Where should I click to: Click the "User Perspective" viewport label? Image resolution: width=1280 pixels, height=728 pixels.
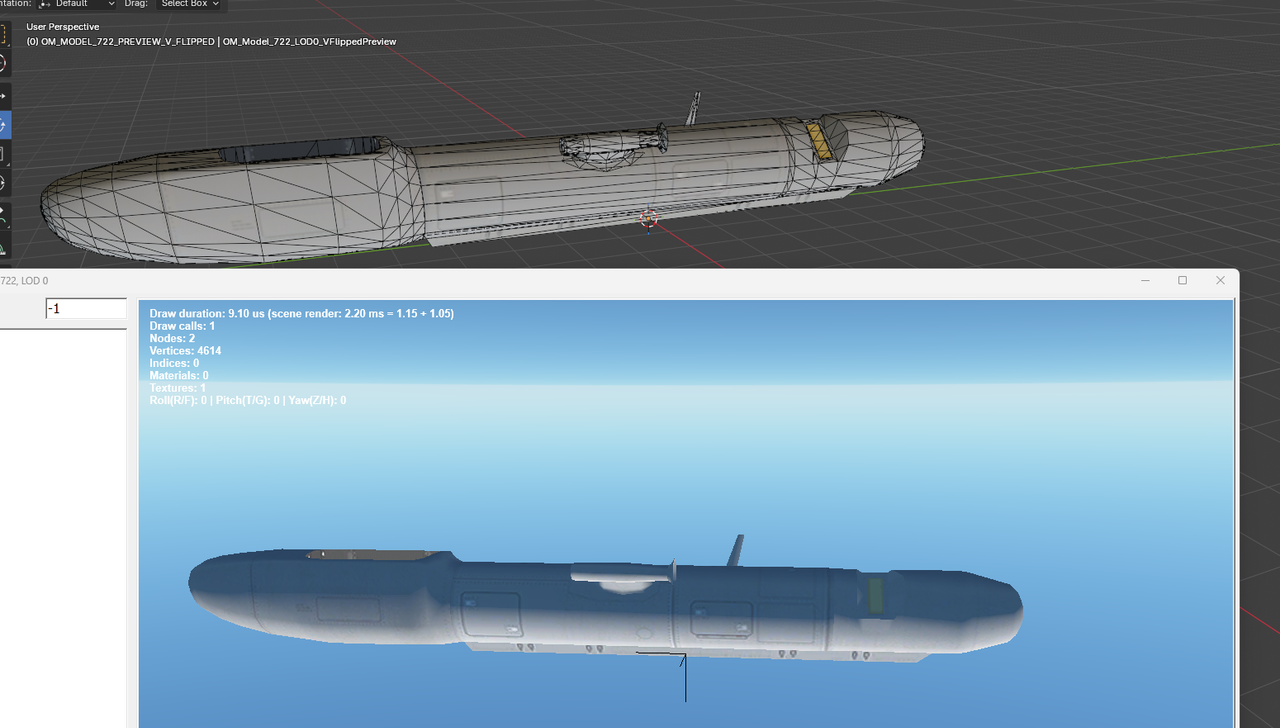pos(63,27)
